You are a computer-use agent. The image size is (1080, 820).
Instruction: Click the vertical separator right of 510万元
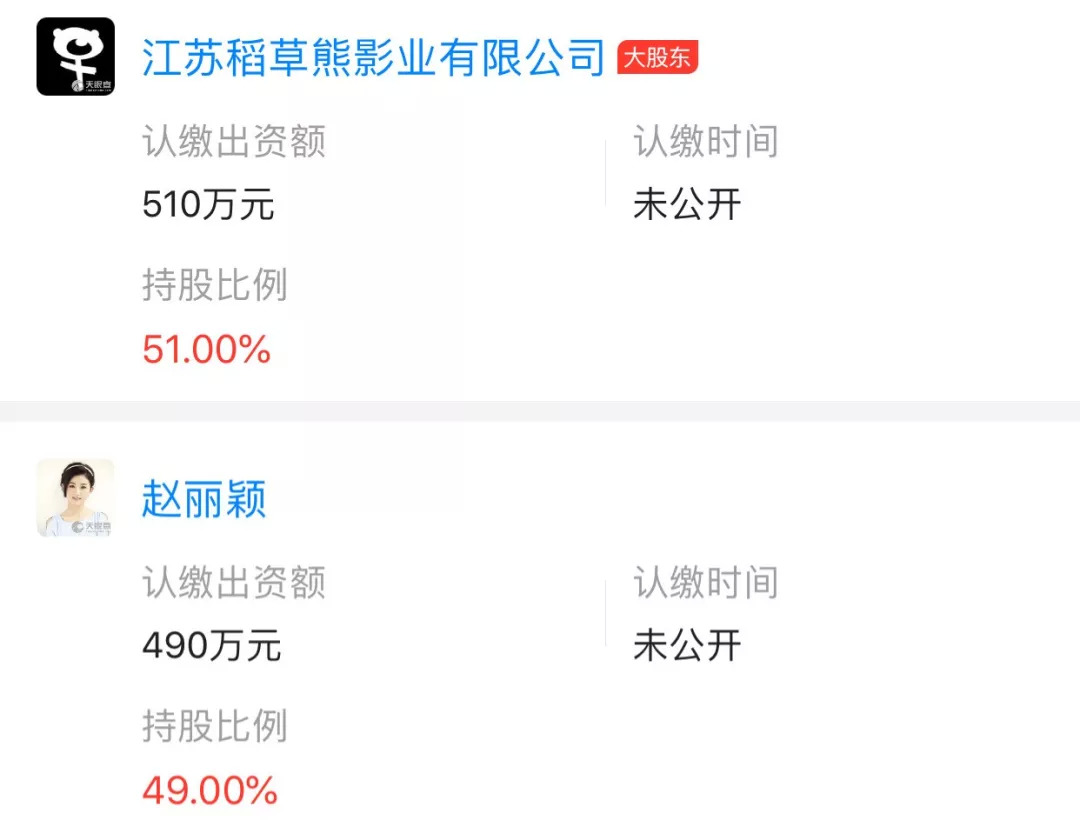click(x=605, y=173)
